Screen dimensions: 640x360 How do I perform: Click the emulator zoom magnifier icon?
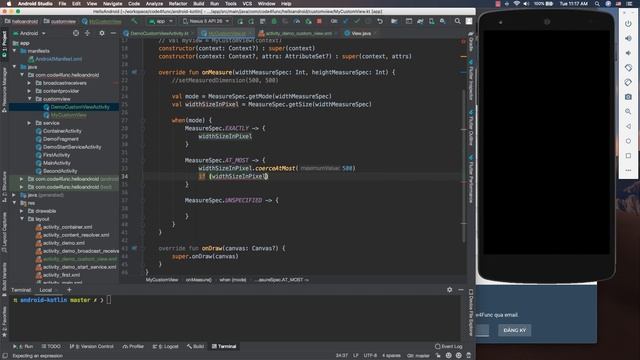(x=628, y=111)
